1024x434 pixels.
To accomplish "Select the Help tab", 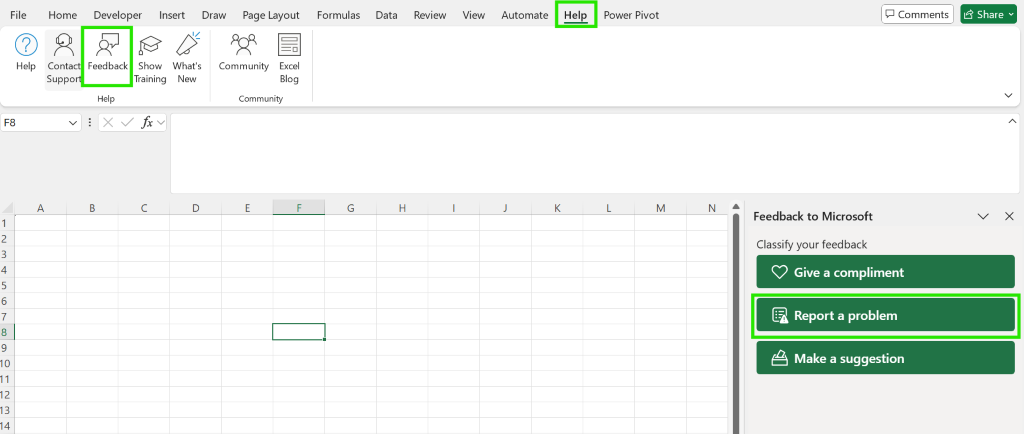I will click(x=575, y=15).
